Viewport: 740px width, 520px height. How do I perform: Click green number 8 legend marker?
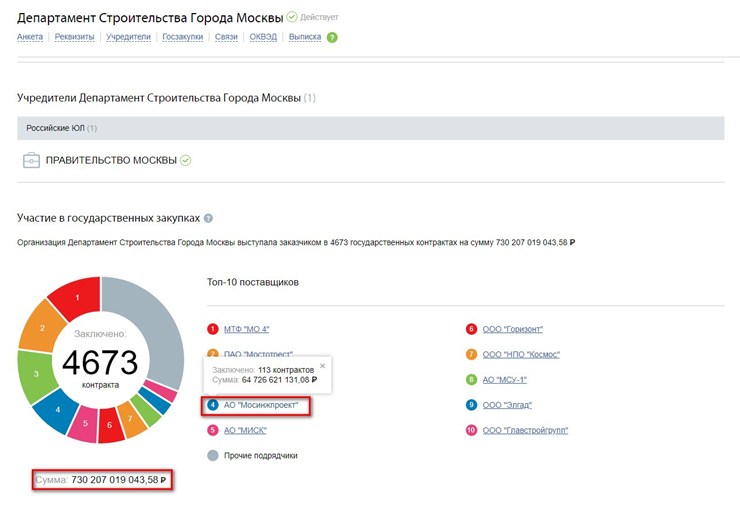pyautogui.click(x=471, y=379)
